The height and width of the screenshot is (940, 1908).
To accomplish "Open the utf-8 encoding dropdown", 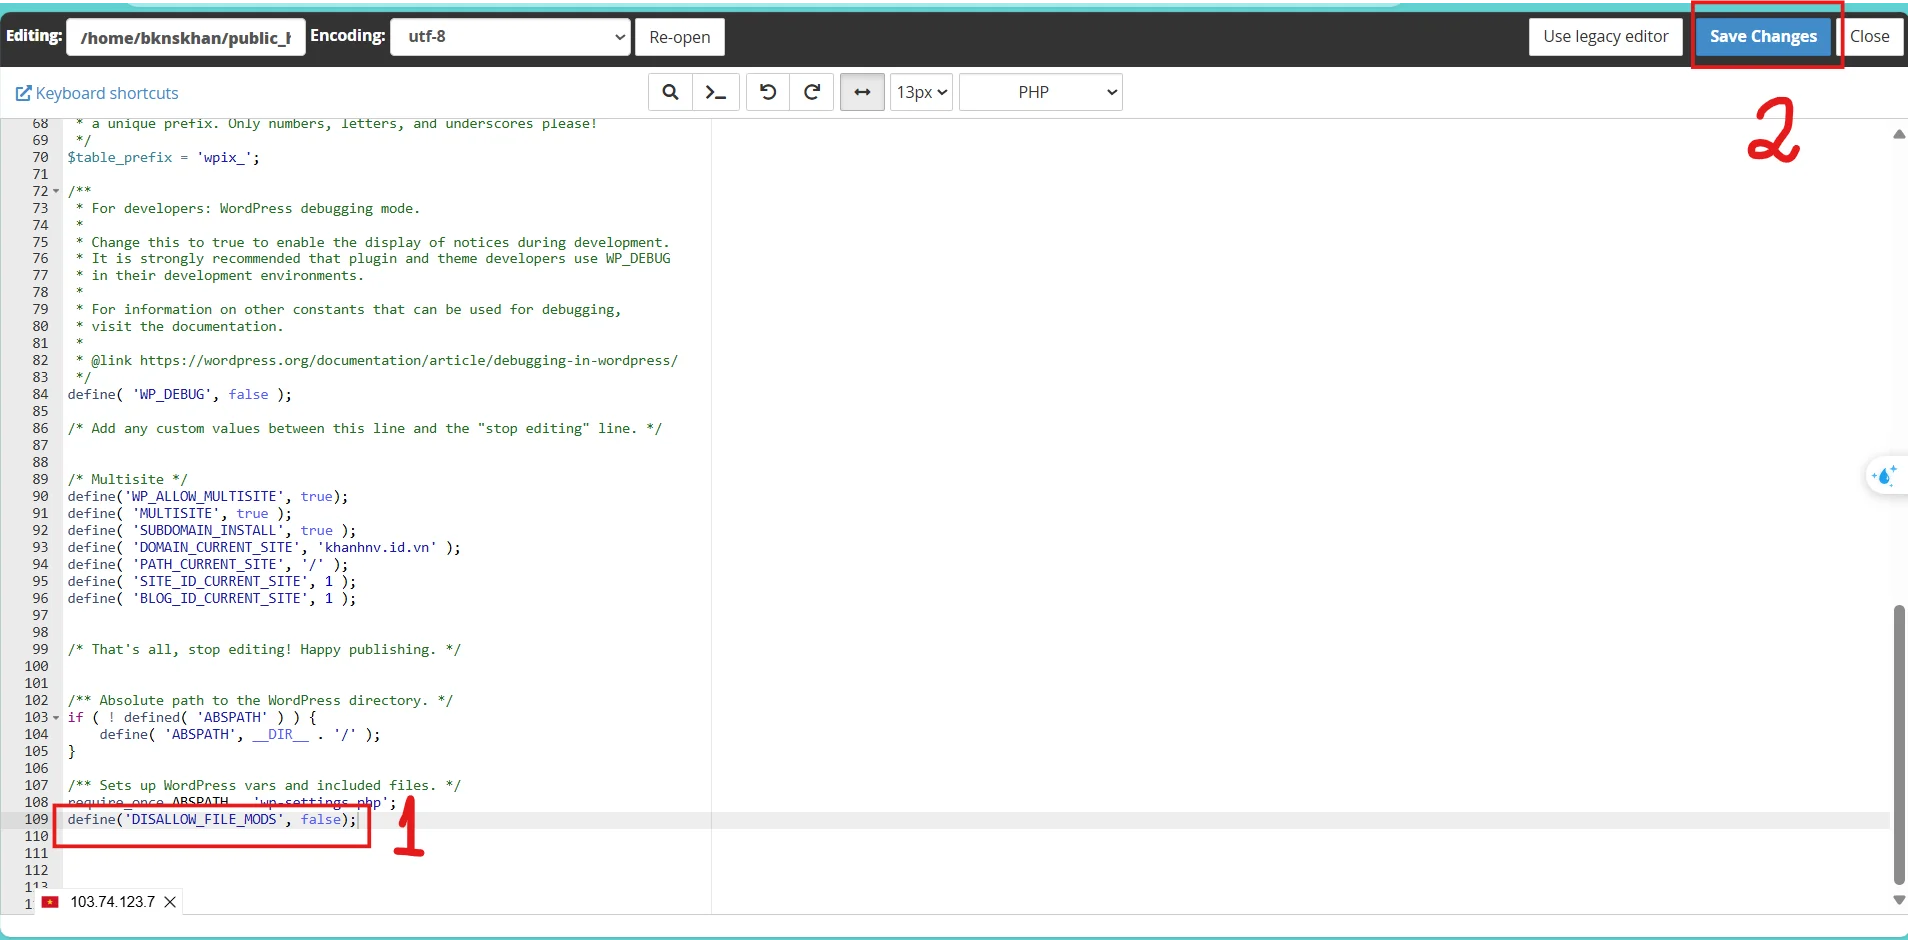I will coord(510,37).
